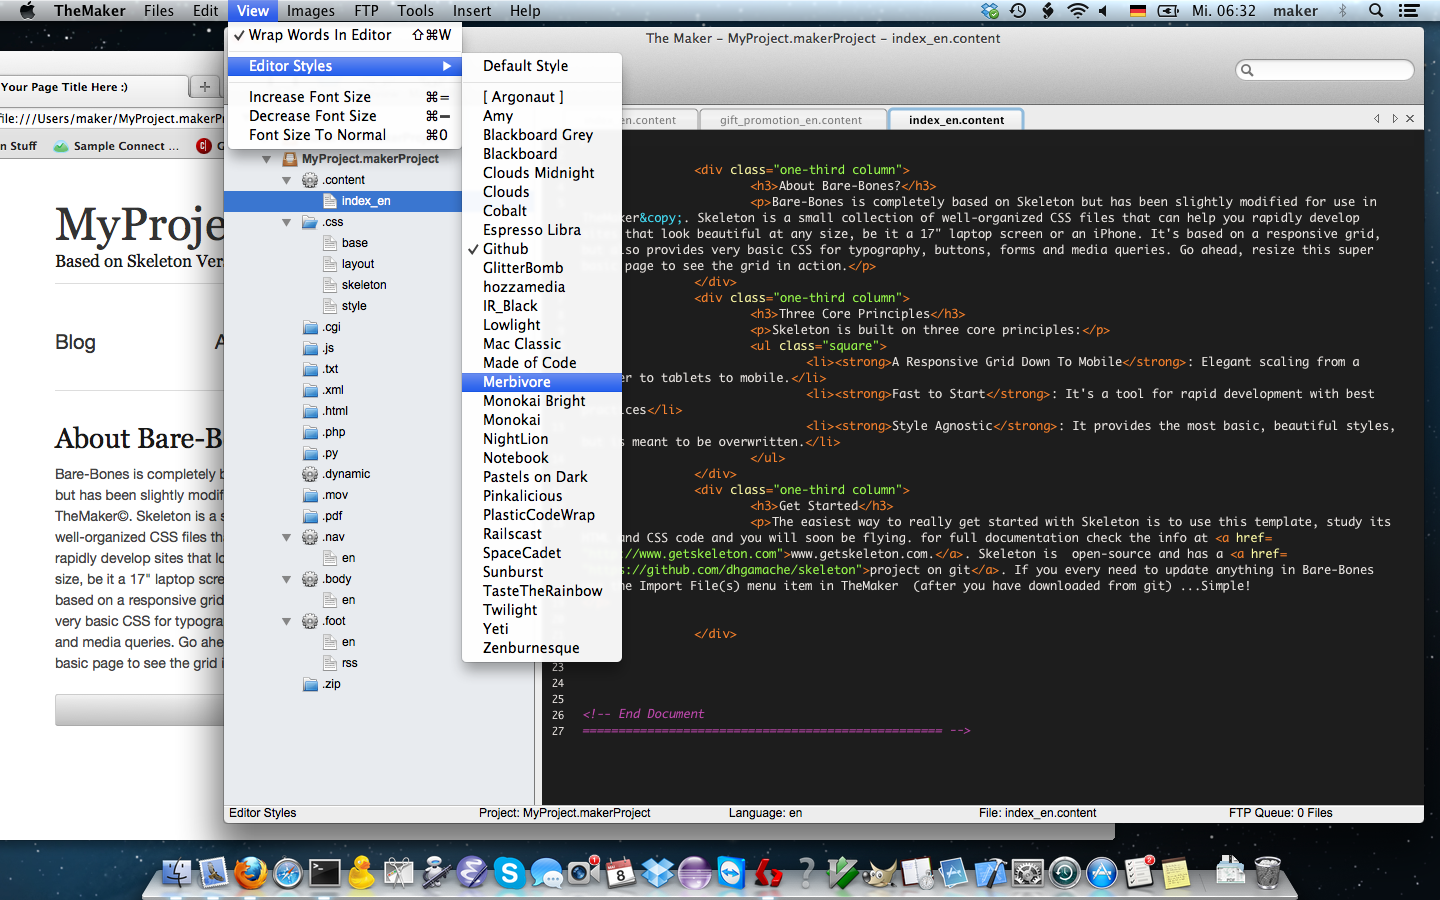Open the .zip folder in project tree

pyautogui.click(x=310, y=684)
